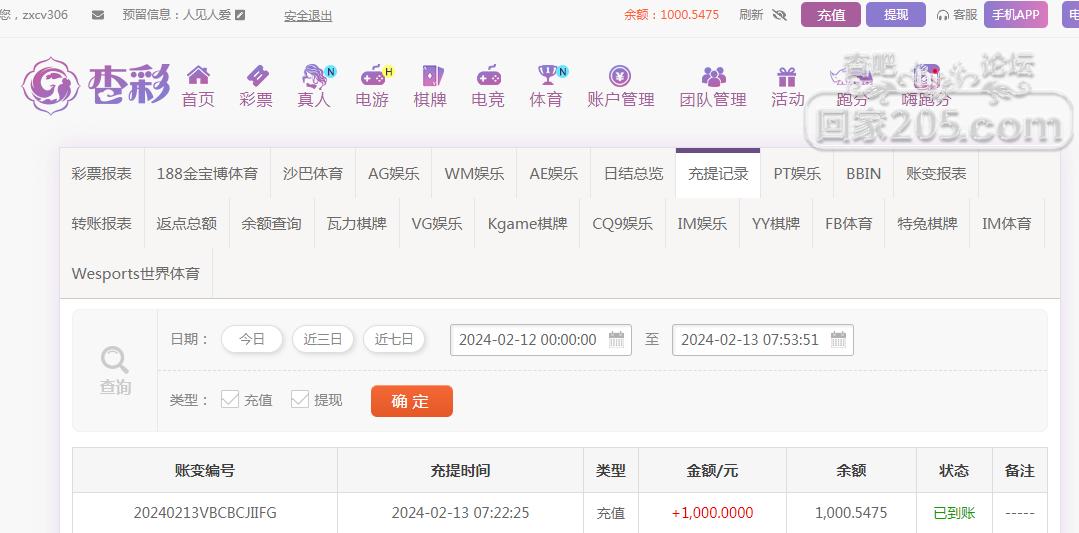The image size is (1079, 533).
Task: Open the 彩票 lottery ticket icon
Action: click(257, 76)
